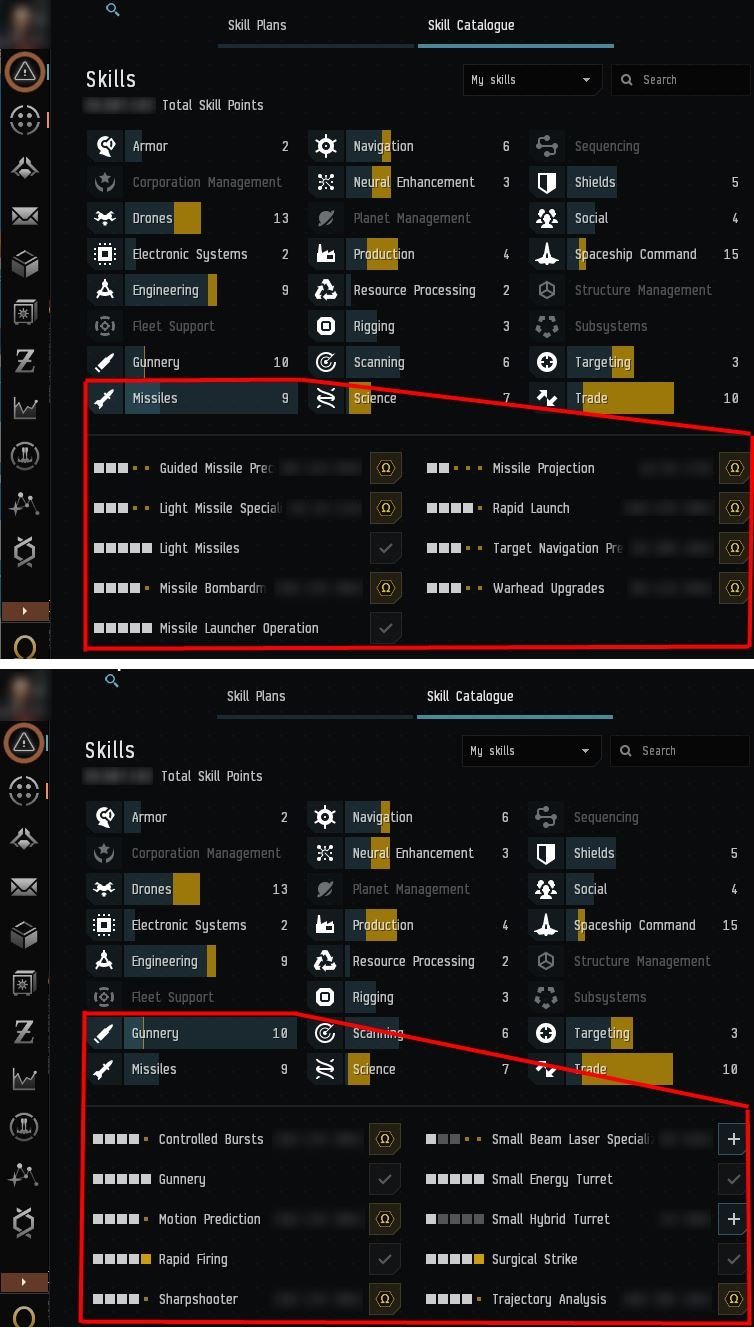The width and height of the screenshot is (754, 1328).
Task: Click the Omega icon beside Controlled Bursts
Action: click(384, 1139)
